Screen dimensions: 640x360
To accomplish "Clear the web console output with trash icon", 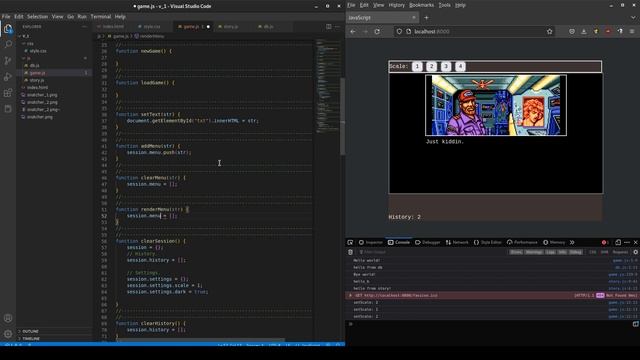I will (x=350, y=252).
